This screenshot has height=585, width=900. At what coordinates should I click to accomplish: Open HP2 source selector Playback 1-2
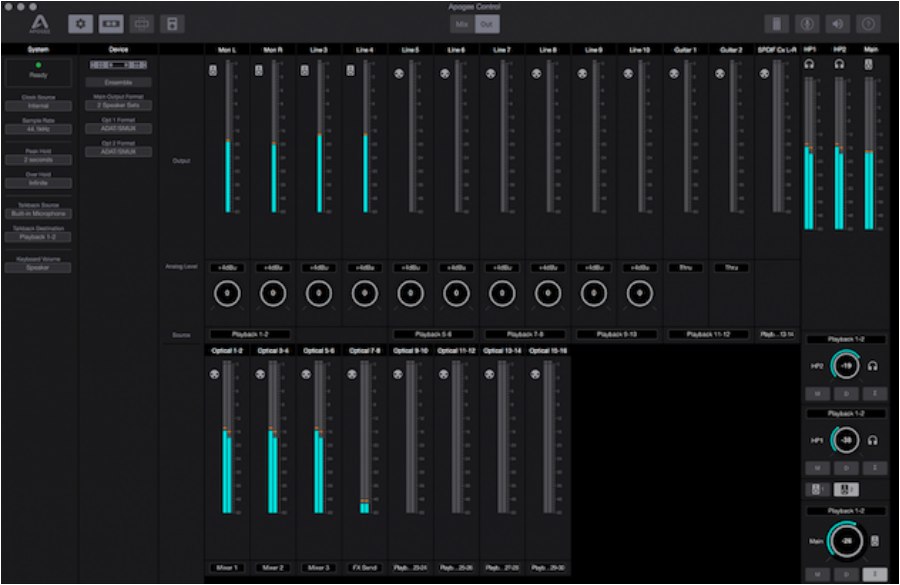click(846, 339)
